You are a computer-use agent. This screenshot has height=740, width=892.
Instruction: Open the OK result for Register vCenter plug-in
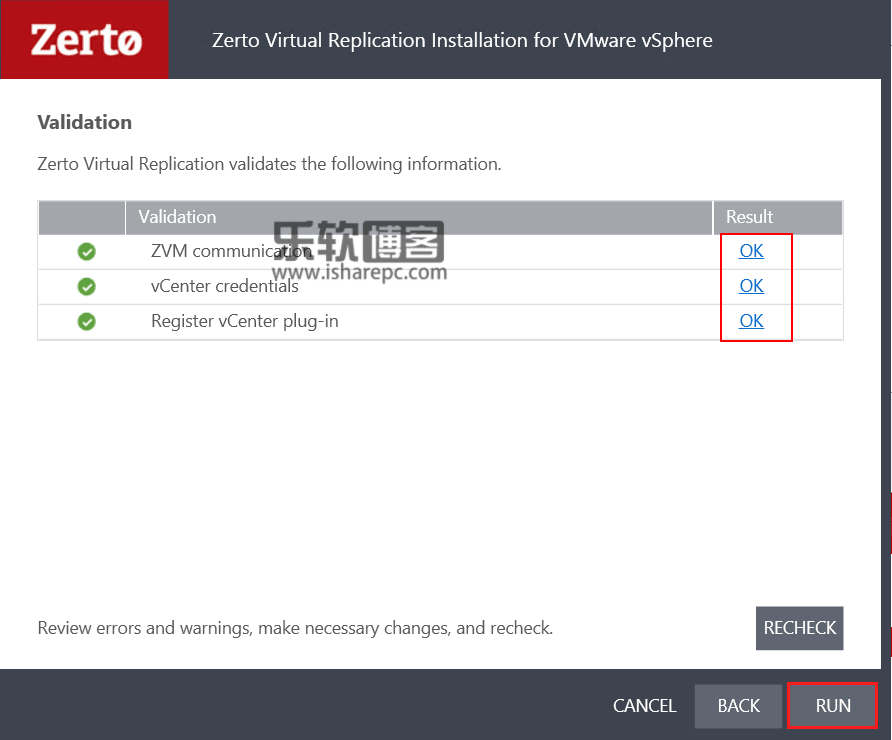click(x=751, y=321)
